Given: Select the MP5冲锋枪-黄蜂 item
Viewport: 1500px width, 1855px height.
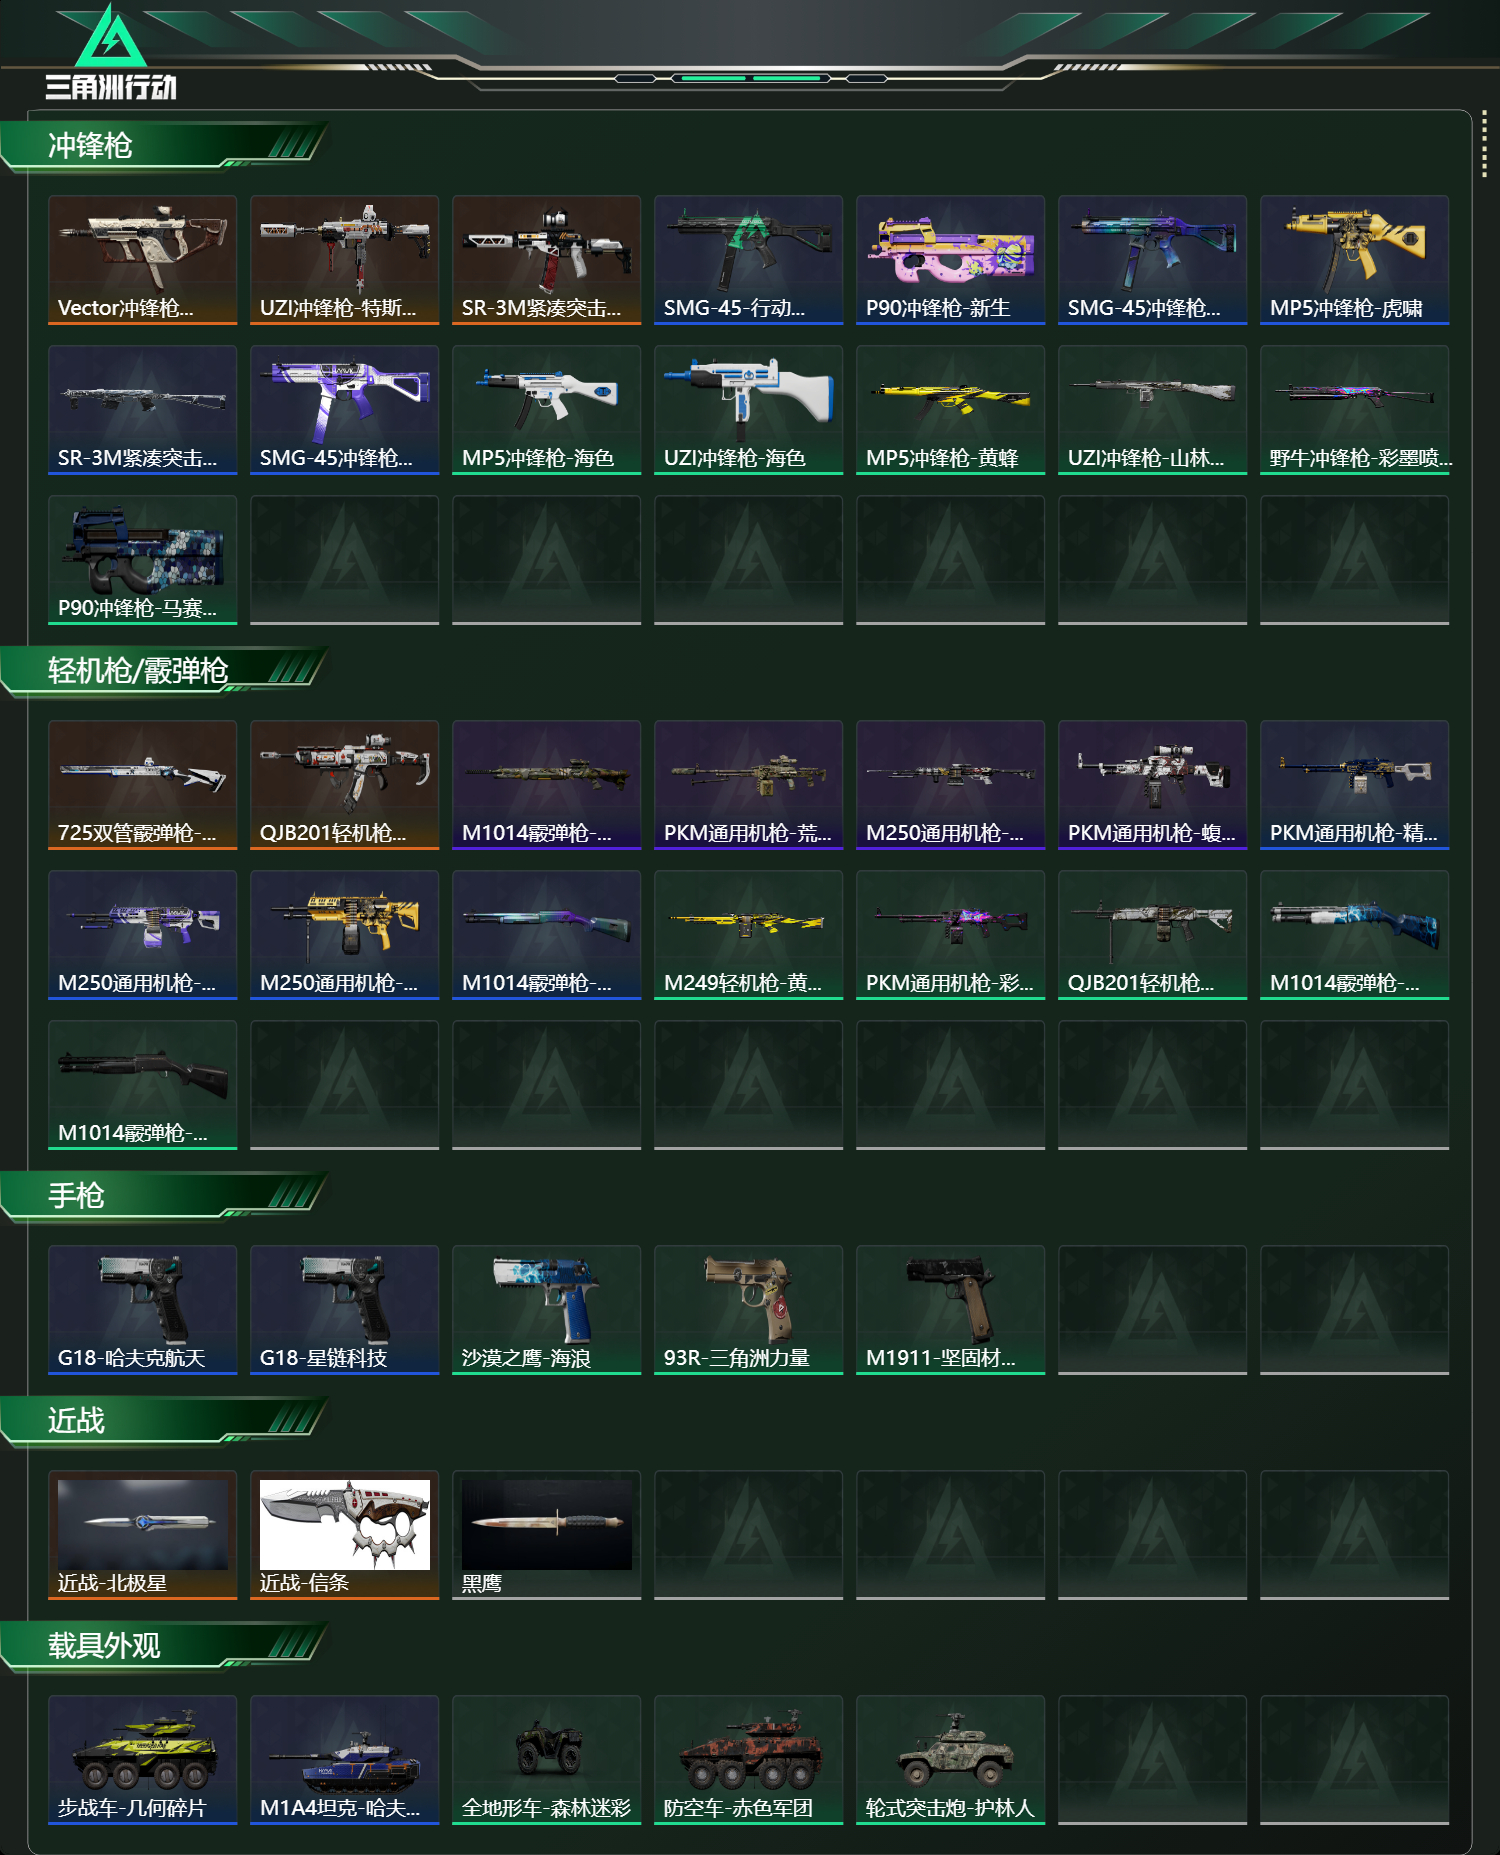Looking at the screenshot, I should (950, 410).
